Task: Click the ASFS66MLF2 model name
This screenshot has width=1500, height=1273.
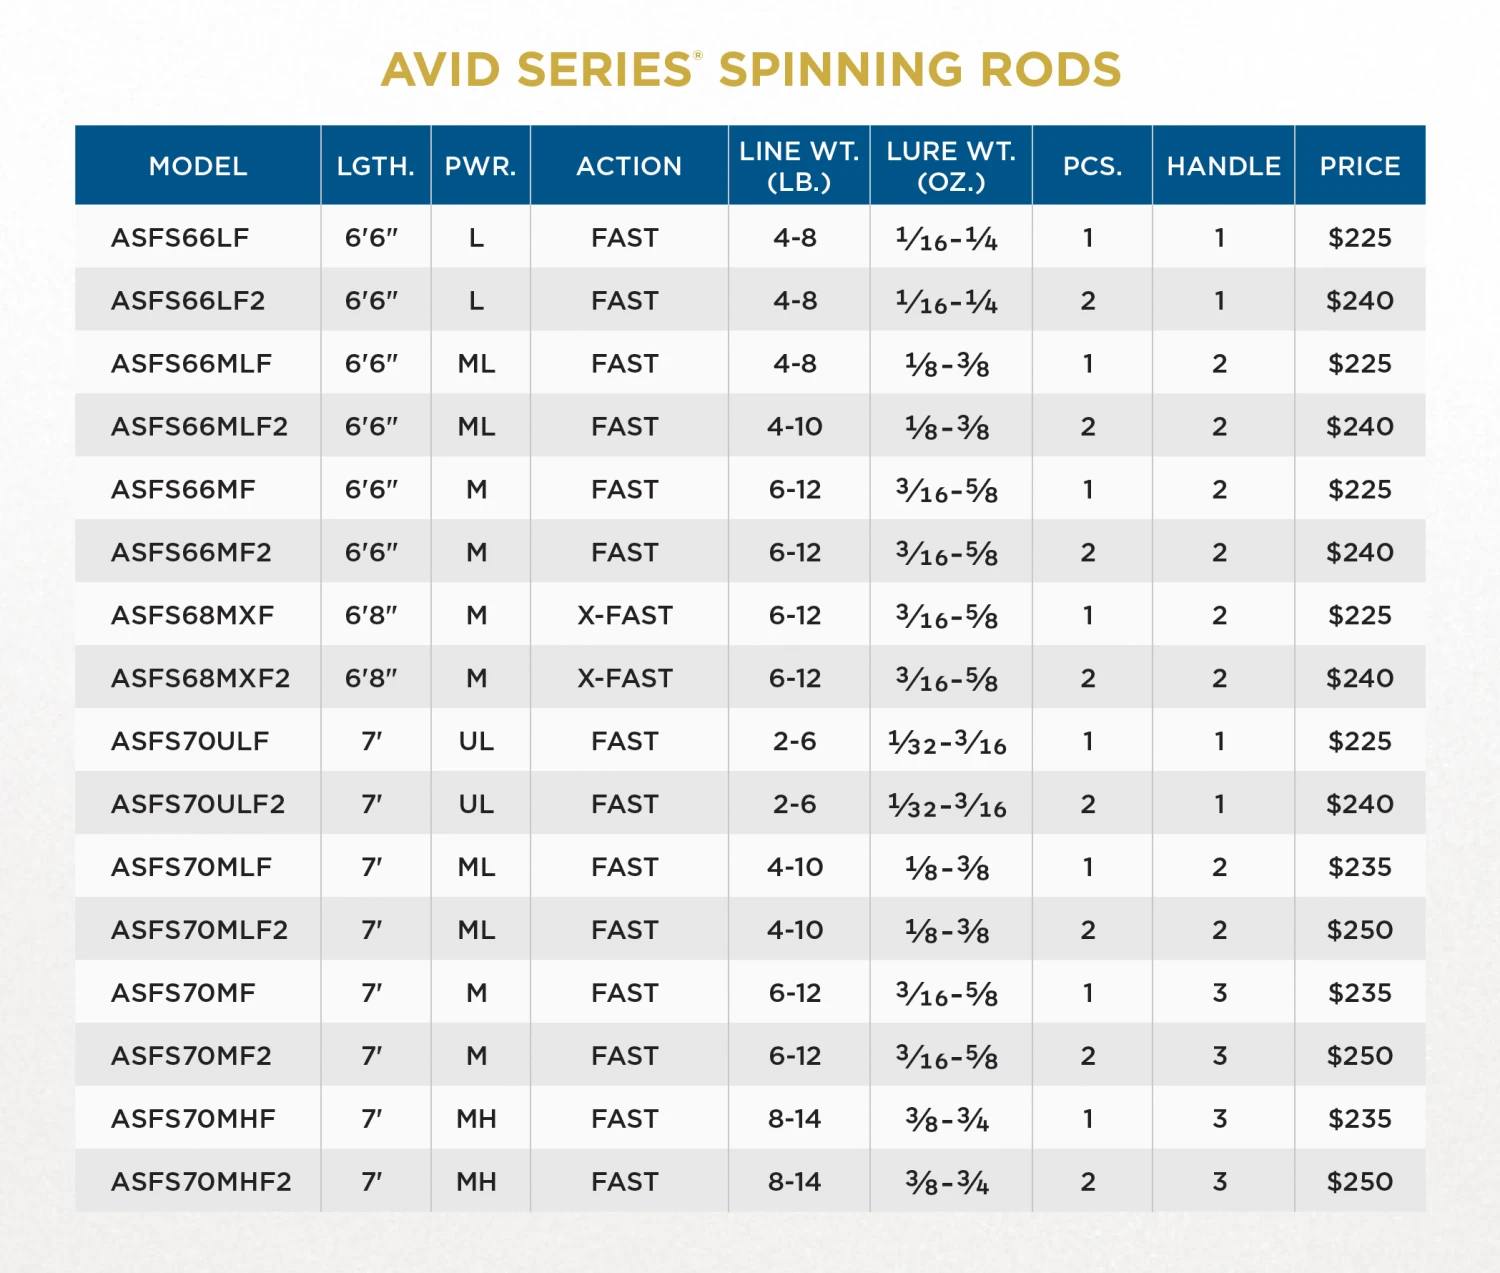Action: [199, 427]
